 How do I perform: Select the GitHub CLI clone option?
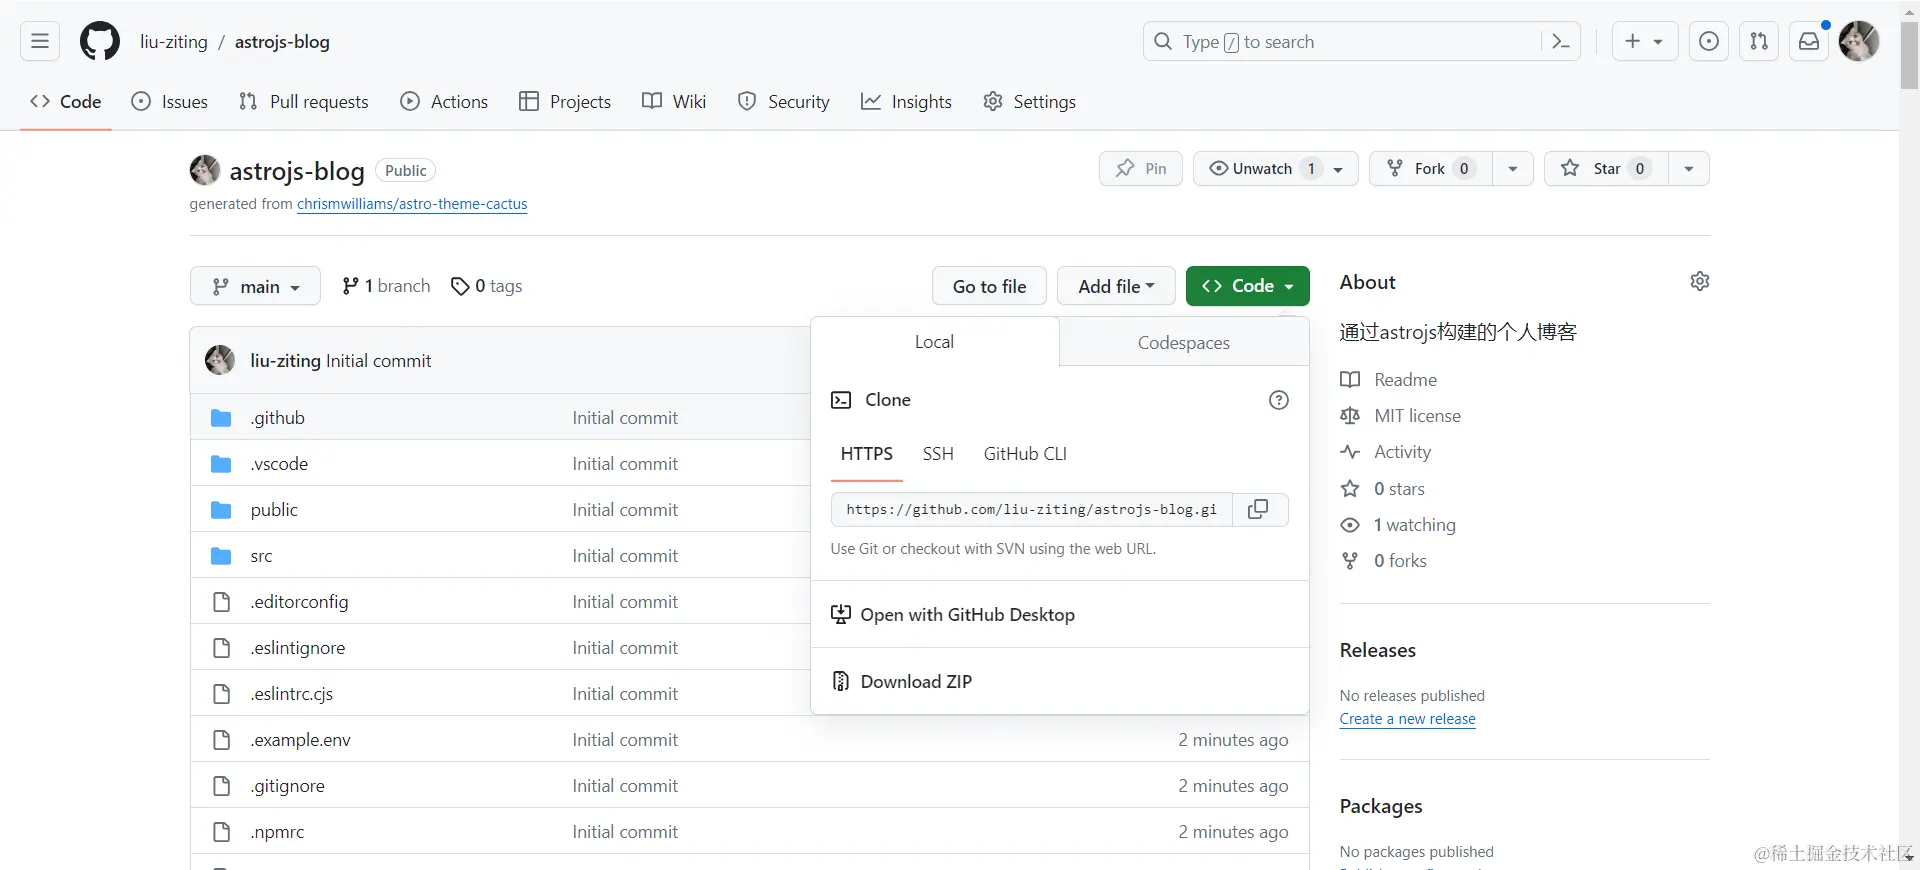click(x=1025, y=454)
